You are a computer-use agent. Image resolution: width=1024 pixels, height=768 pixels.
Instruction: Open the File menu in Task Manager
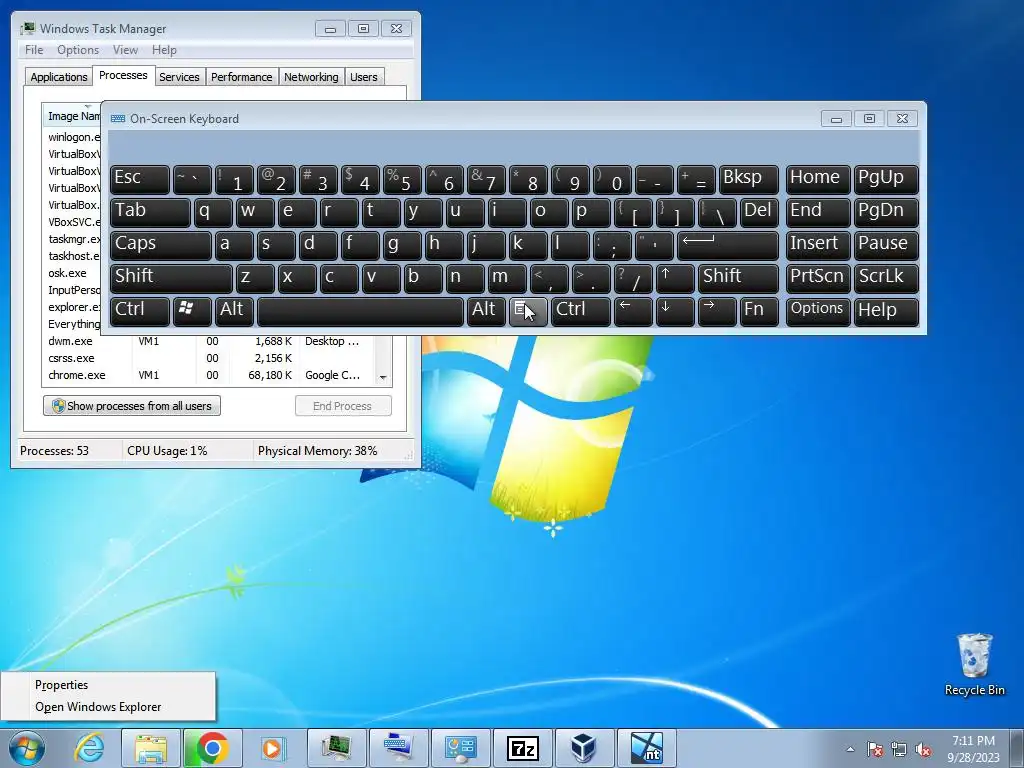pyautogui.click(x=34, y=50)
